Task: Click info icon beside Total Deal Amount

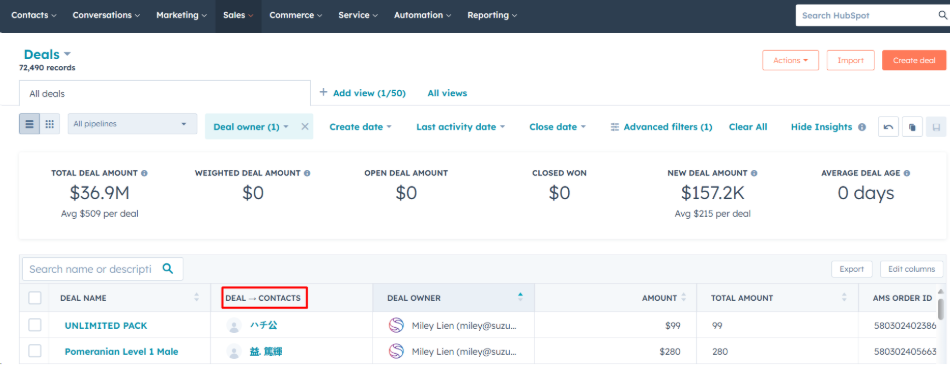Action: pos(144,173)
